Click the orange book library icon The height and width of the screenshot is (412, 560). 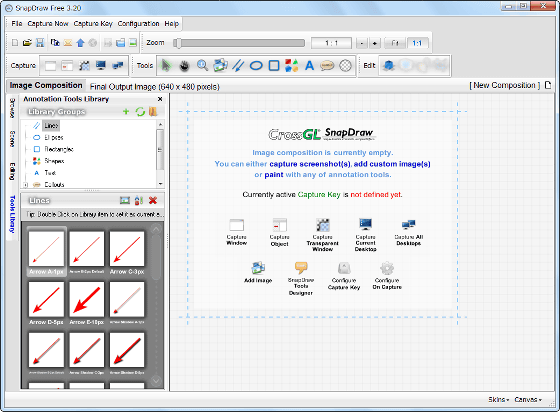153,112
